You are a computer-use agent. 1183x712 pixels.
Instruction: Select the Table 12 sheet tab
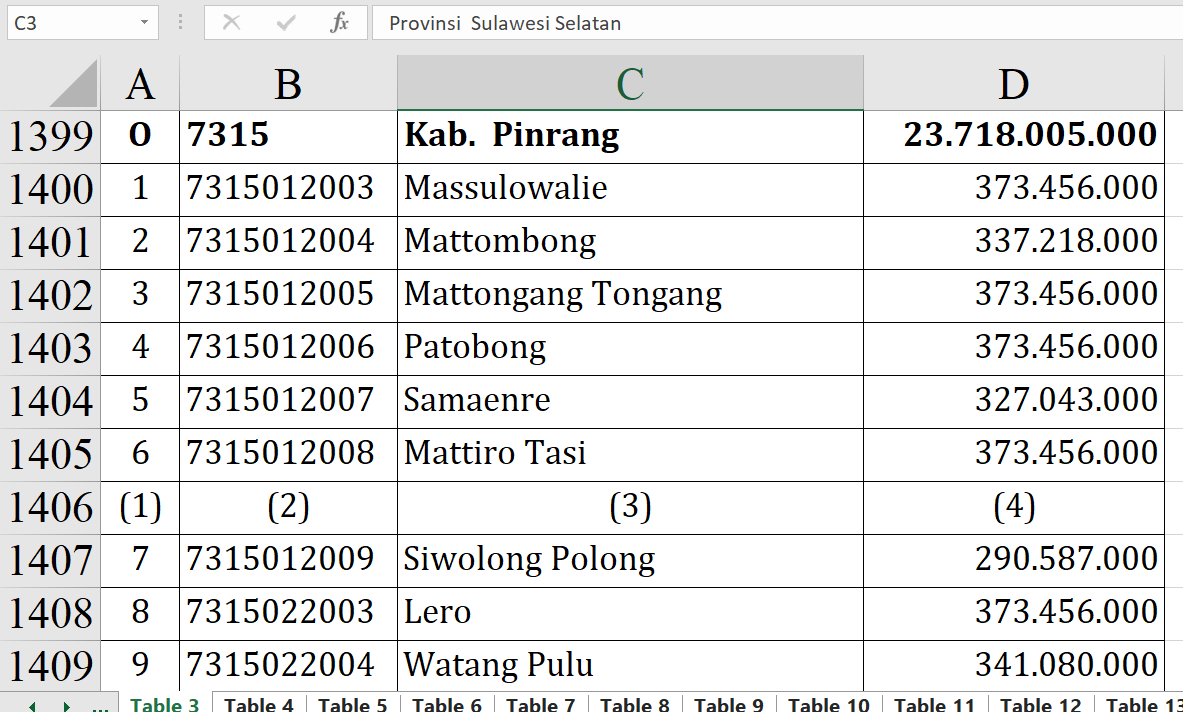click(x=1041, y=704)
